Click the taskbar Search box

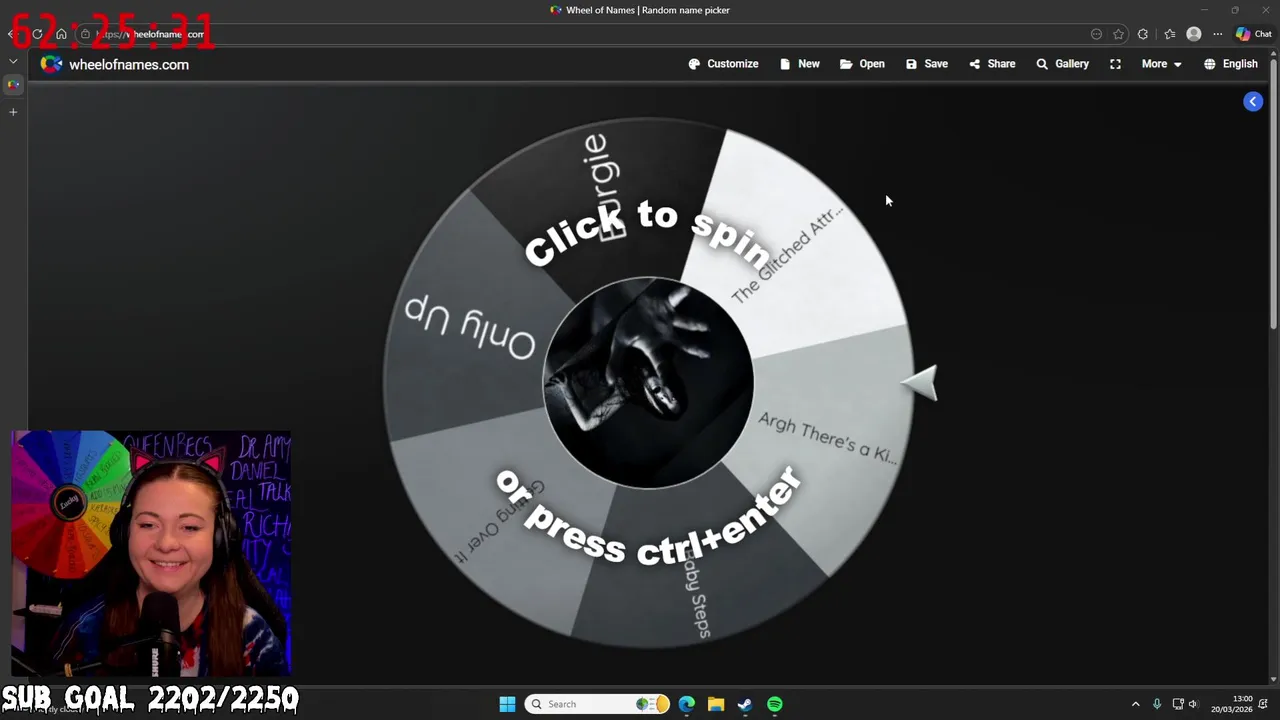(x=597, y=704)
